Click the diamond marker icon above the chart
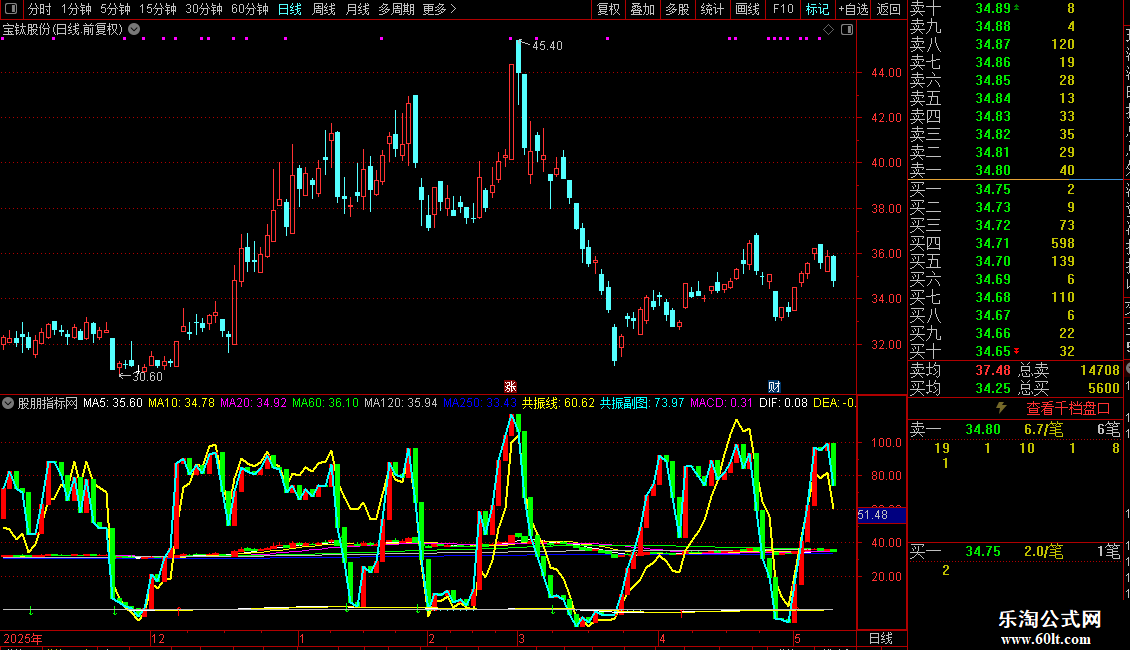1130x650 pixels. tap(829, 30)
